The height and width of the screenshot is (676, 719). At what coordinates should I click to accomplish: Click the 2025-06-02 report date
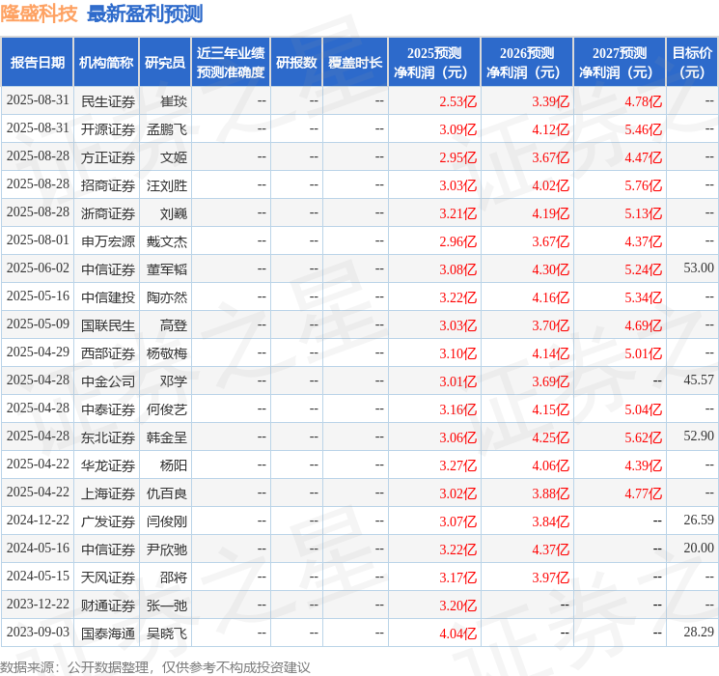pos(38,268)
